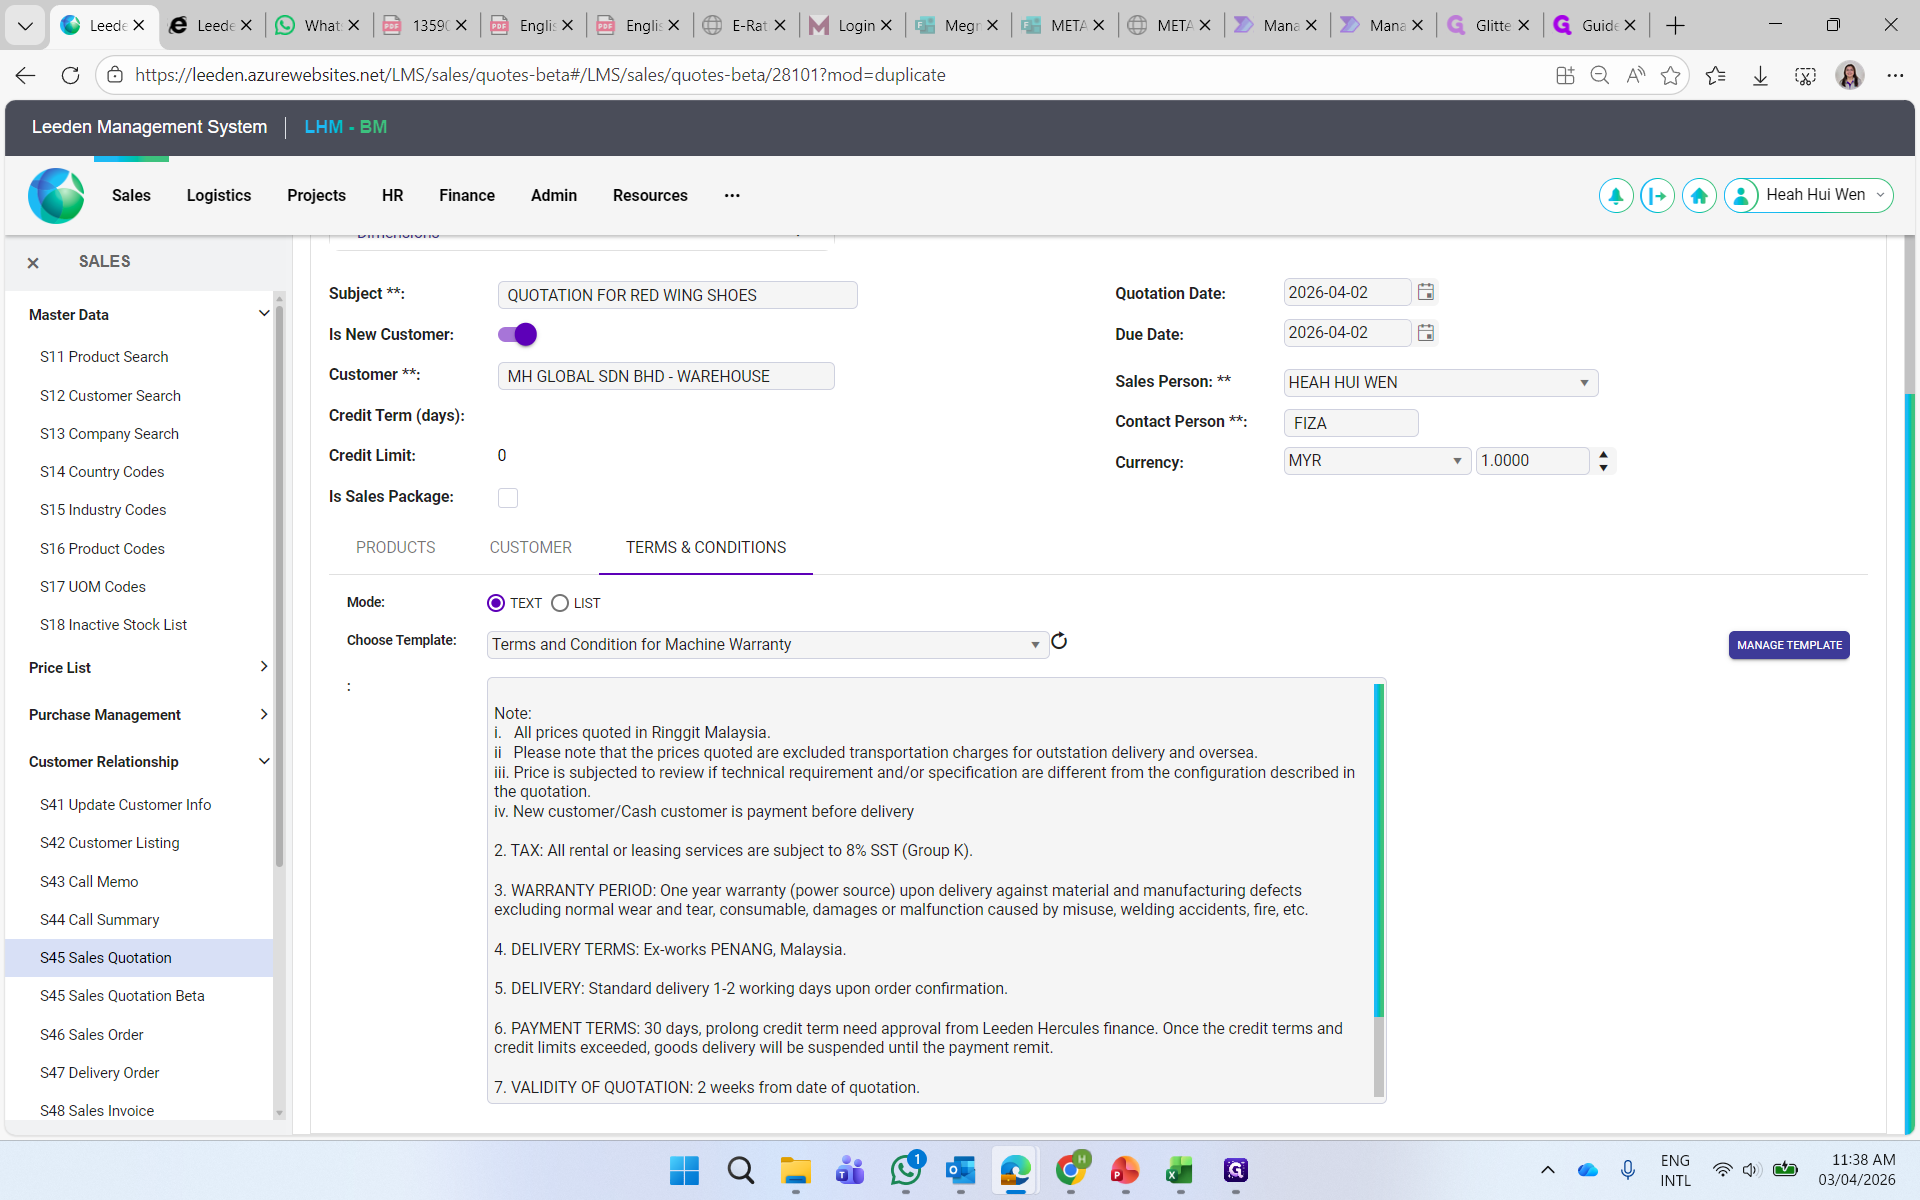Image resolution: width=1920 pixels, height=1200 pixels.
Task: Expand the Purchase Management section
Action: 264,714
